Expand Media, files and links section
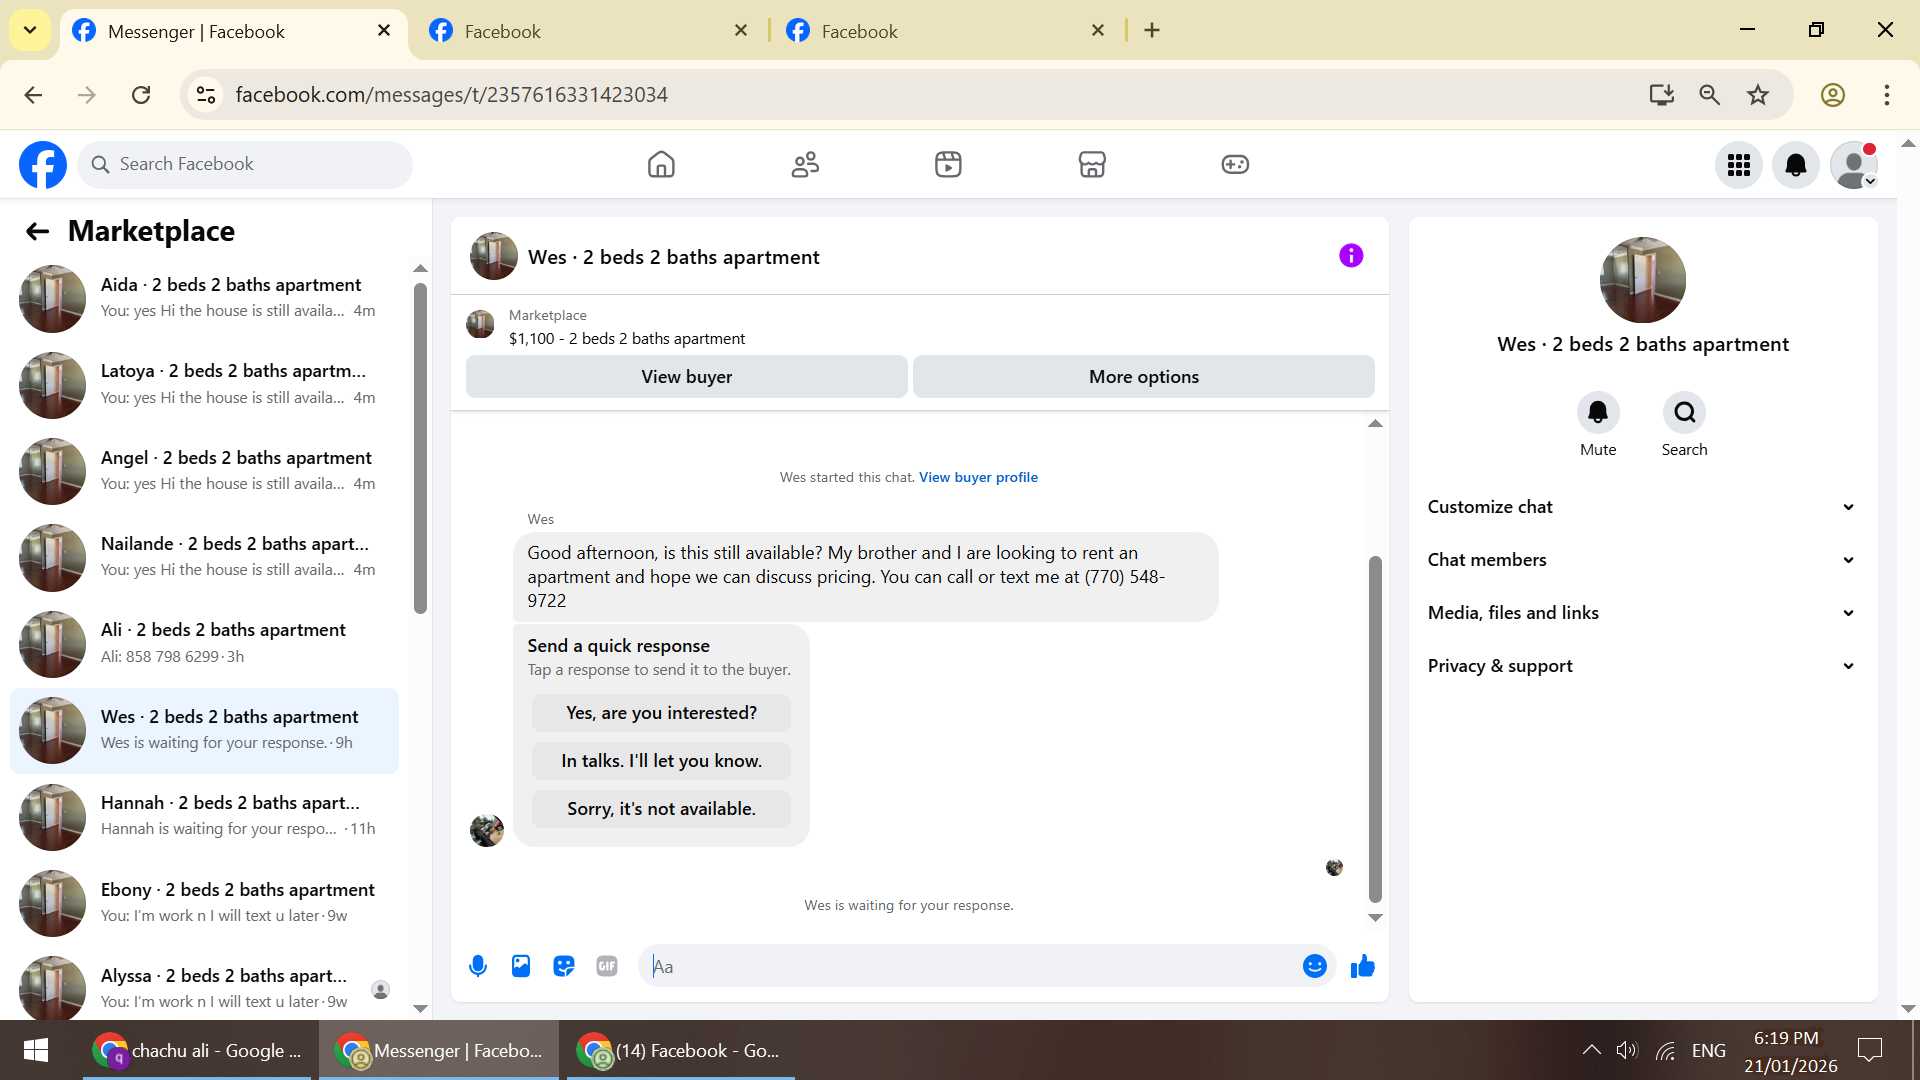The image size is (1920, 1080). [1642, 613]
